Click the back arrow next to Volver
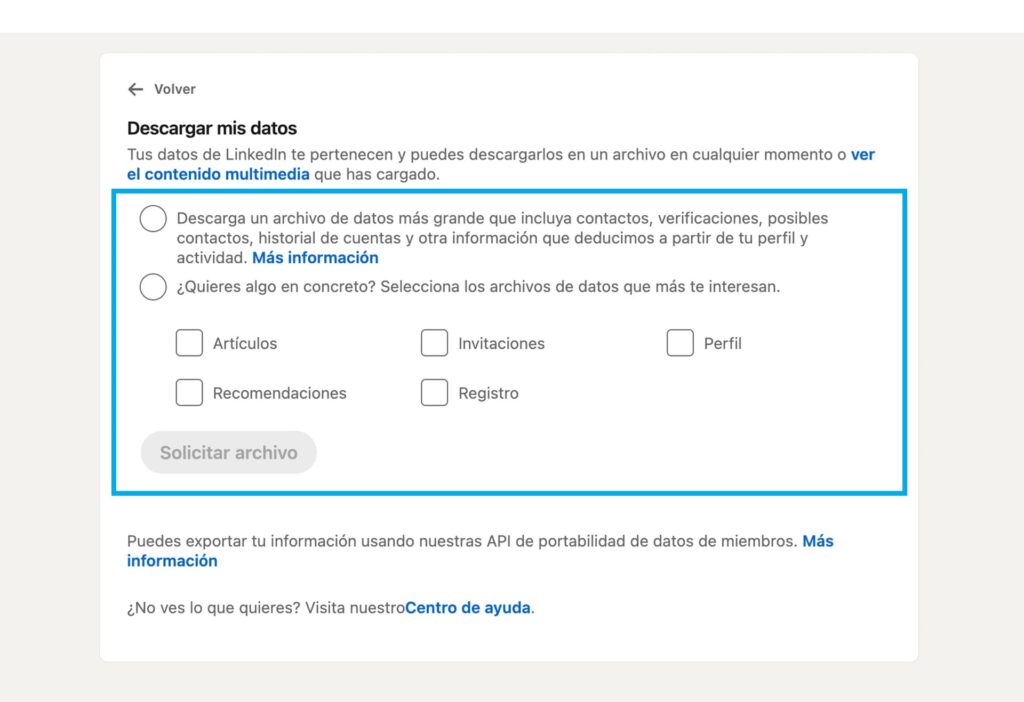Image resolution: width=1024 pixels, height=702 pixels. point(136,89)
